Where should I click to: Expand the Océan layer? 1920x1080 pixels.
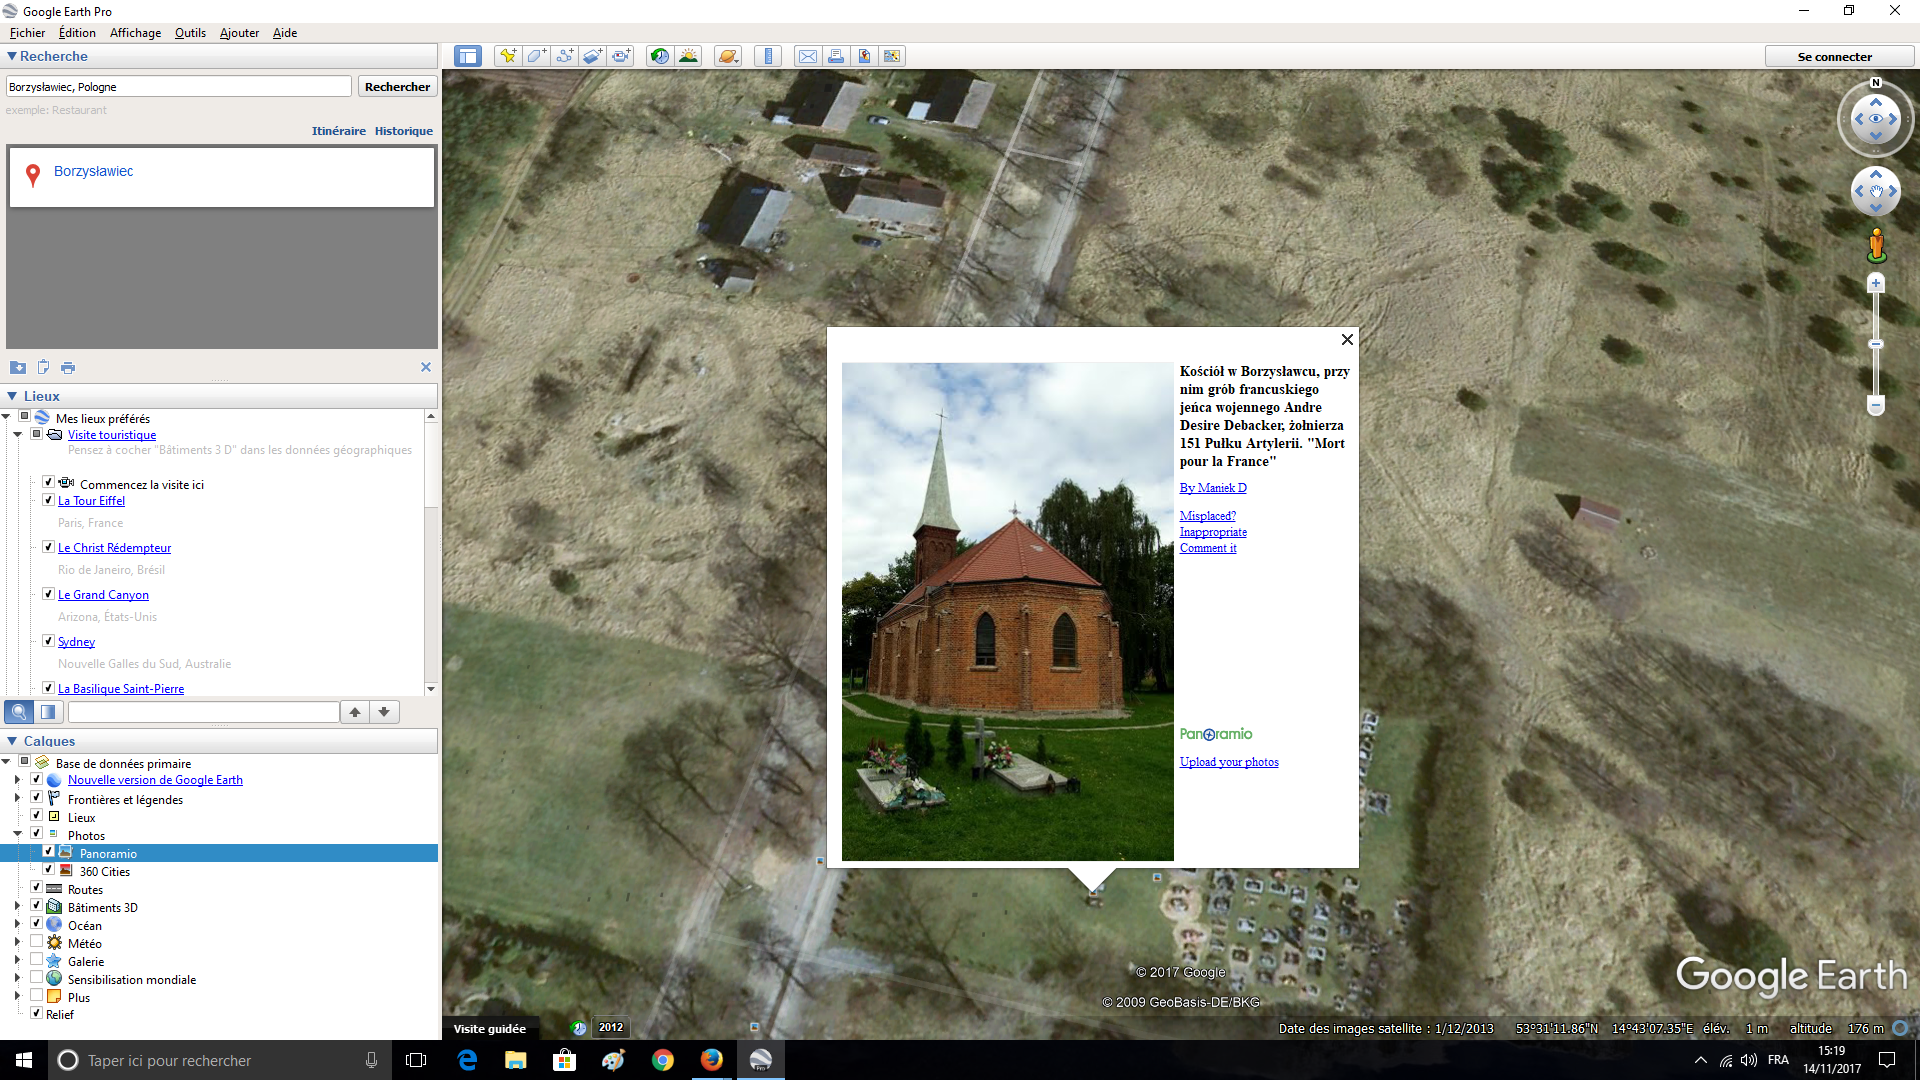coord(17,925)
